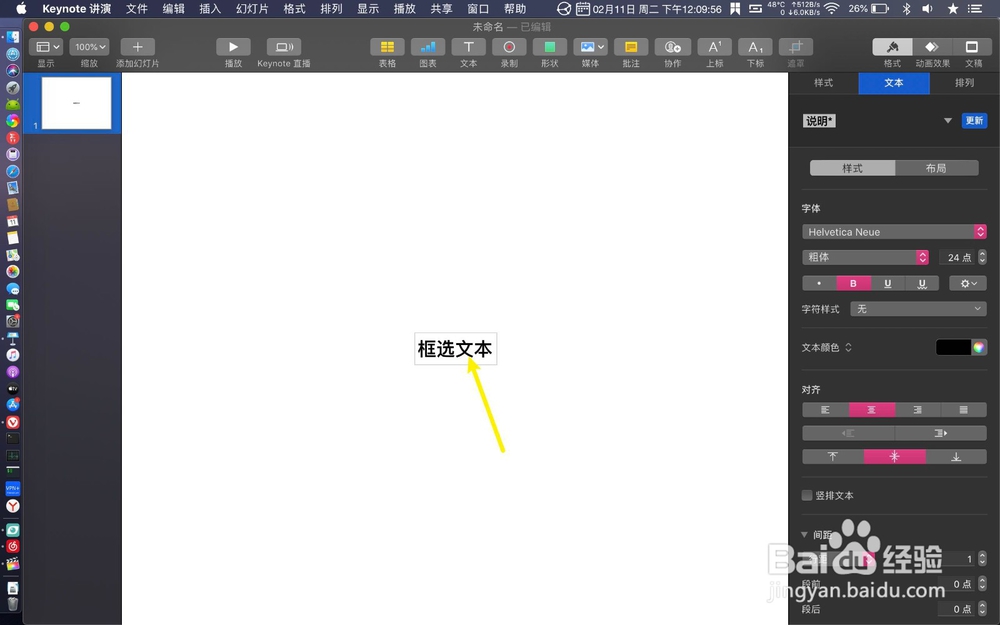Viewport: 1000px width, 625px height.
Task: Open the 协作 collaboration panel
Action: pos(672,47)
